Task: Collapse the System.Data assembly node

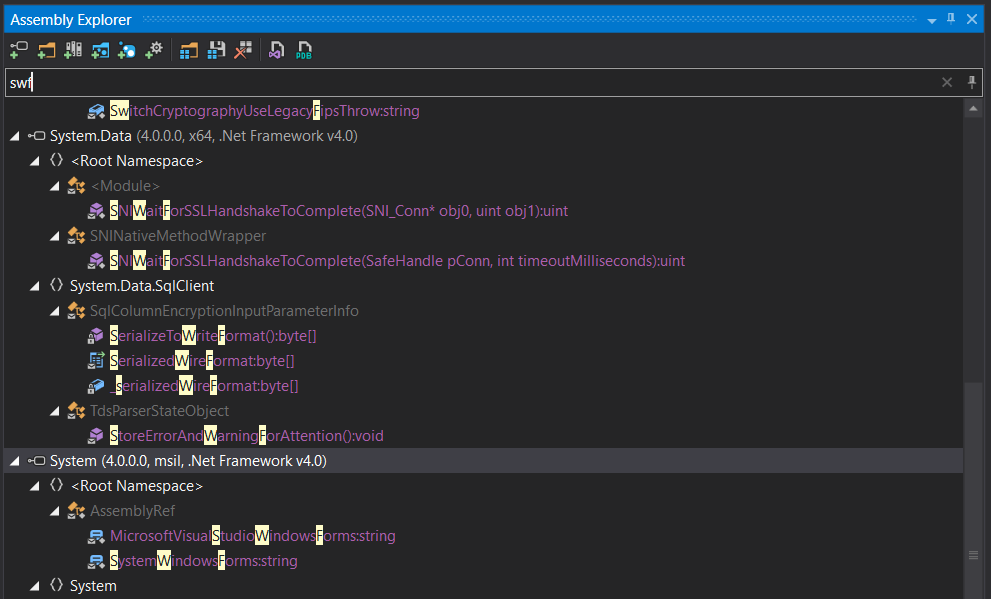Action: click(x=15, y=136)
